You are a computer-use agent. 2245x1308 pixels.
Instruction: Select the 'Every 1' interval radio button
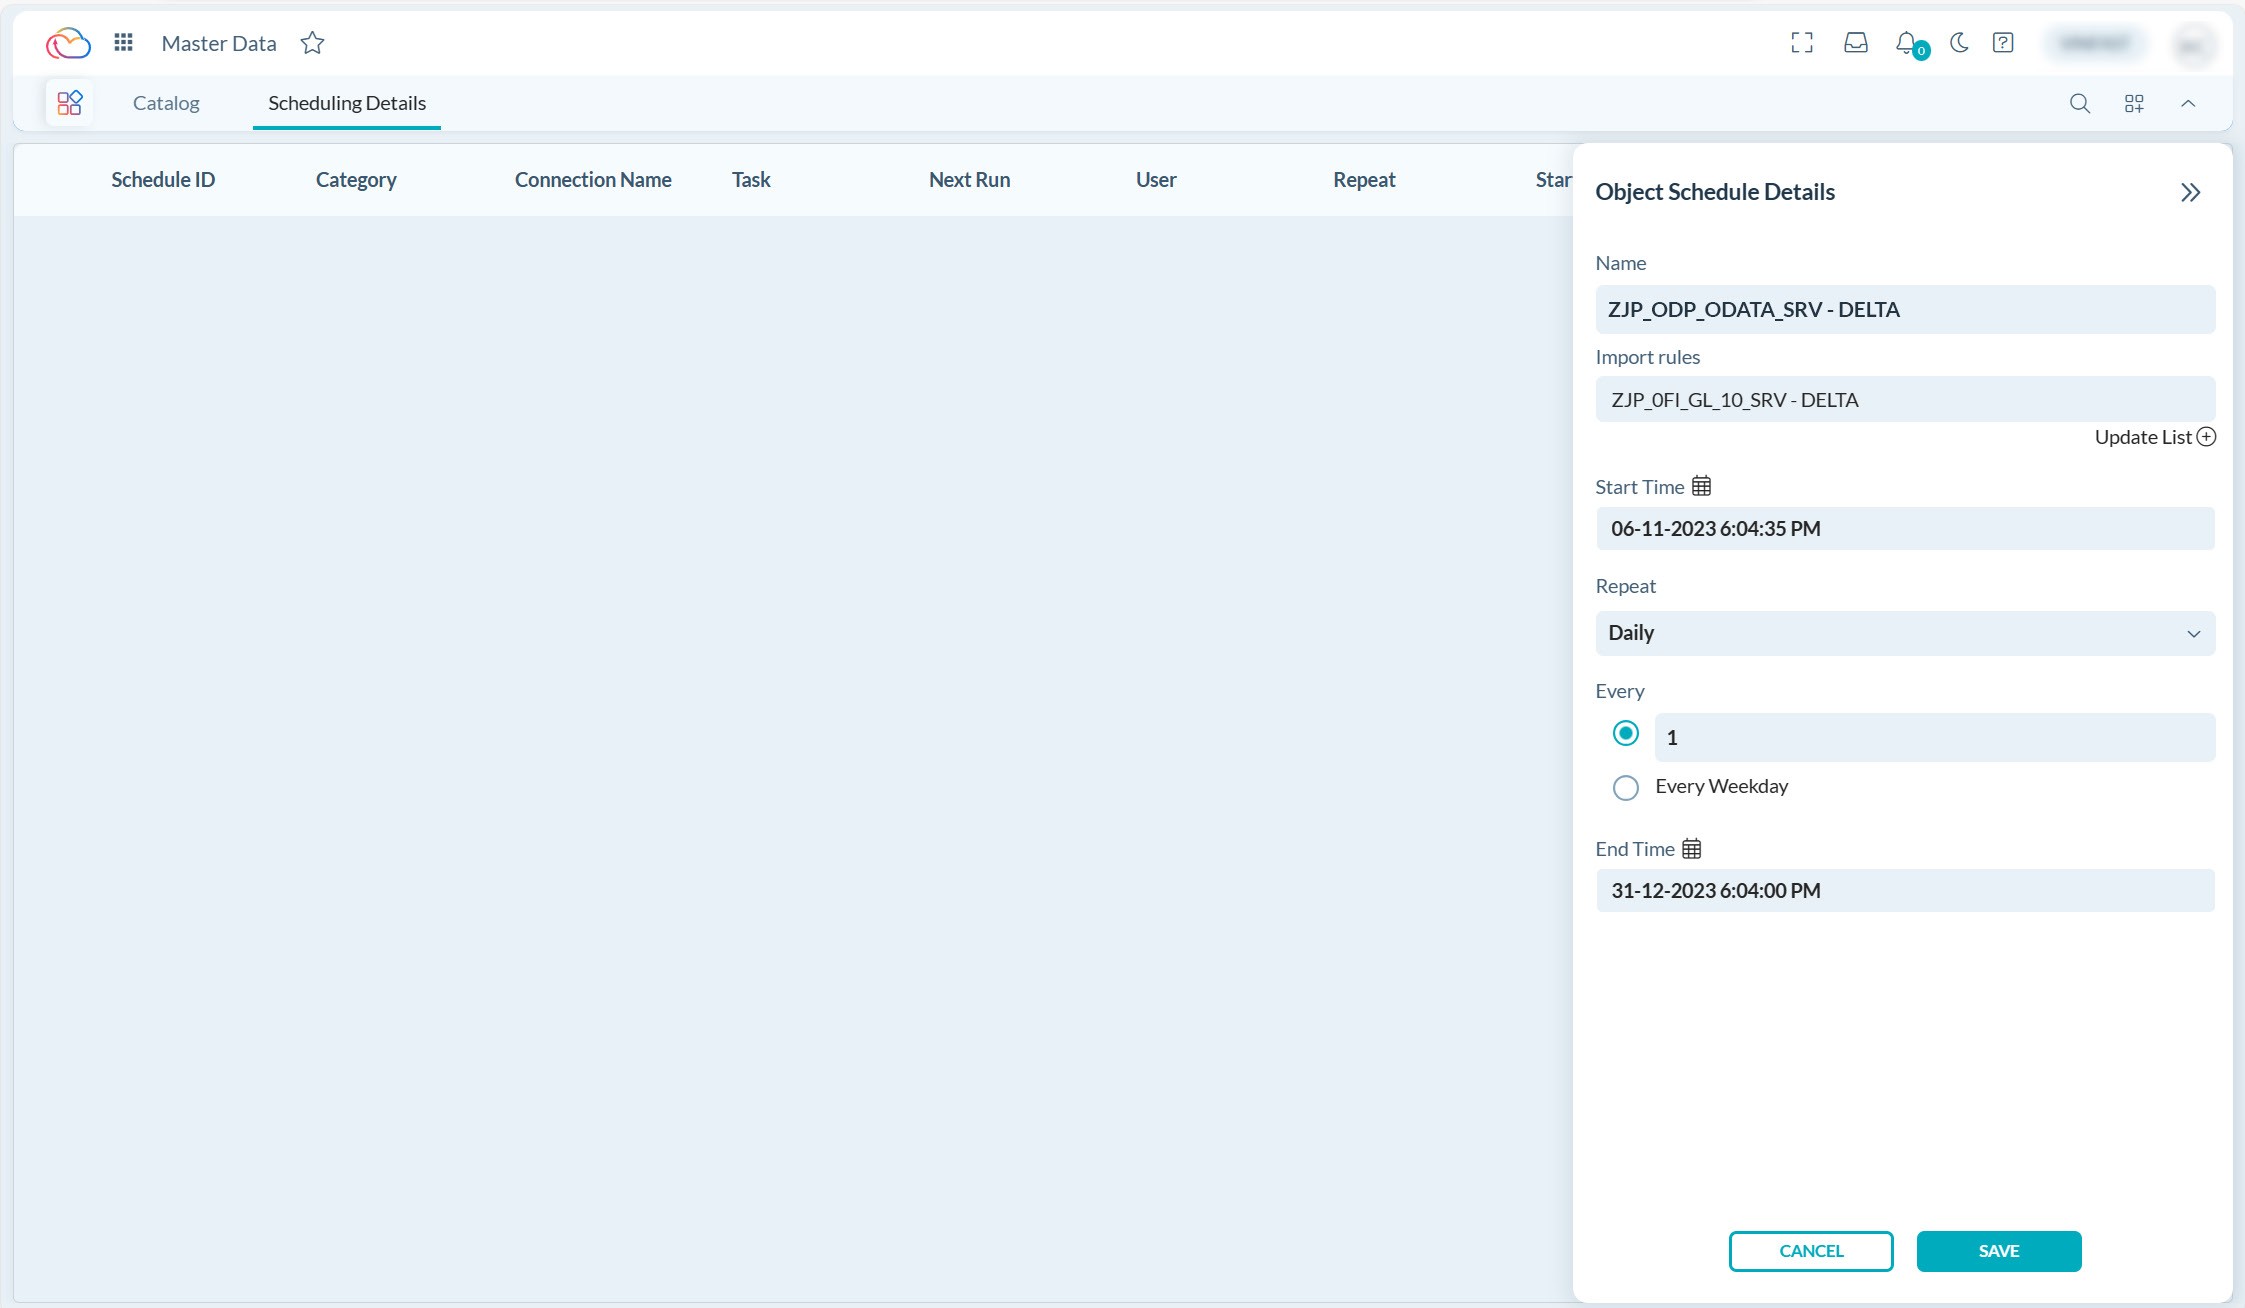pyautogui.click(x=1625, y=733)
